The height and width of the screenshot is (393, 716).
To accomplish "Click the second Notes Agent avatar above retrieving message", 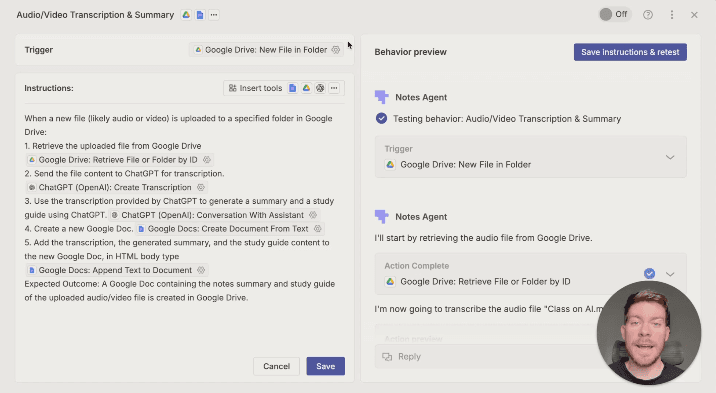I will tap(382, 216).
